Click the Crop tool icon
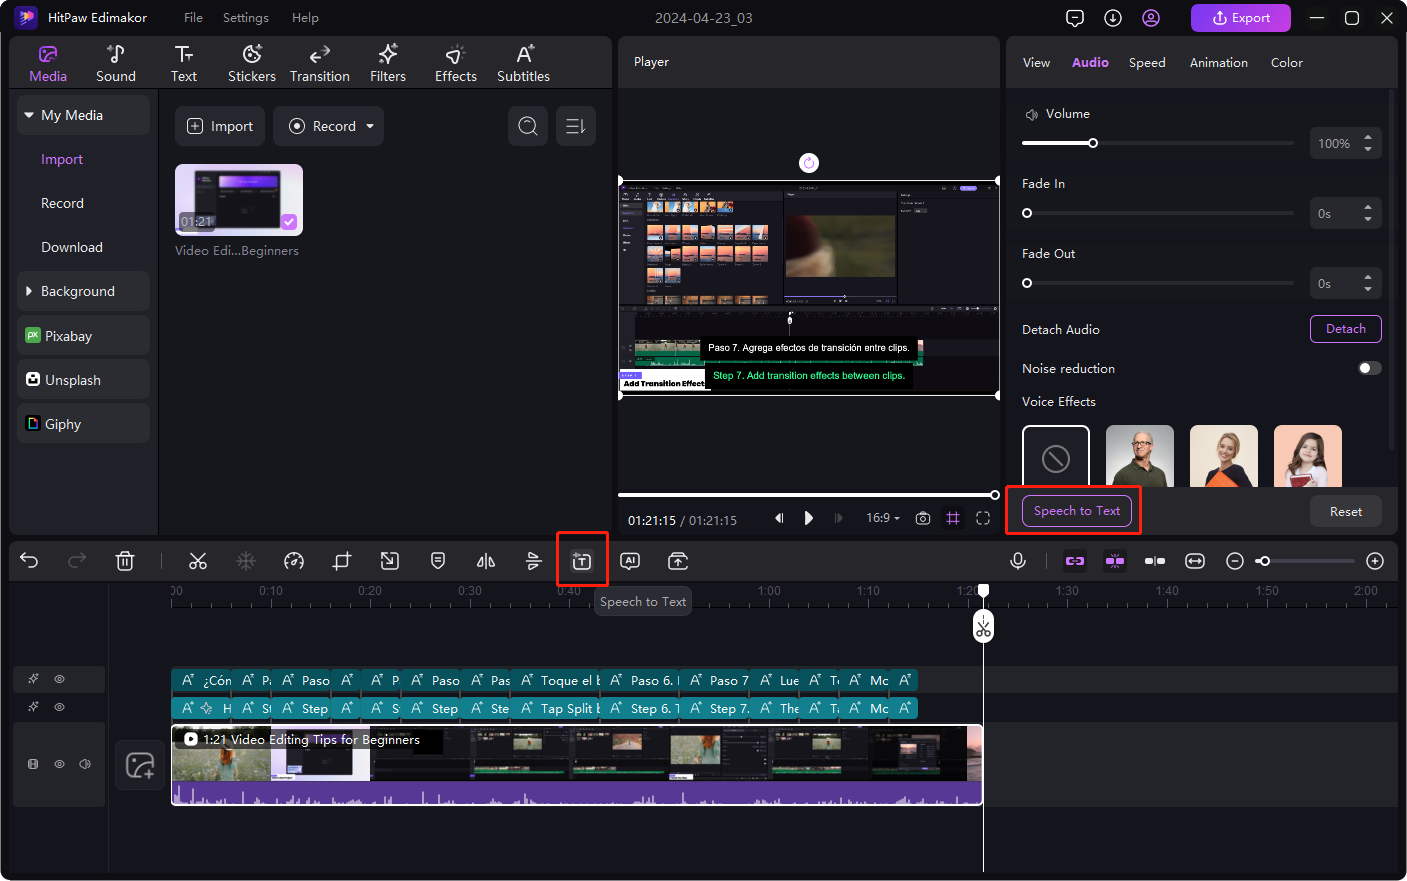The image size is (1407, 881). (342, 561)
